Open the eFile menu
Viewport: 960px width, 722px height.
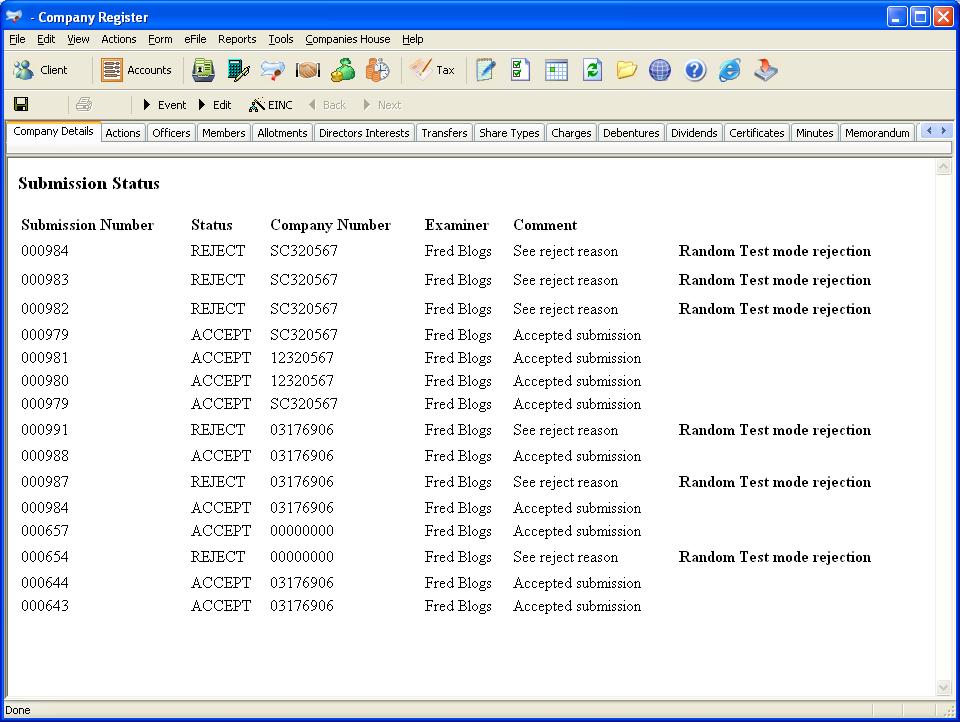coord(195,39)
